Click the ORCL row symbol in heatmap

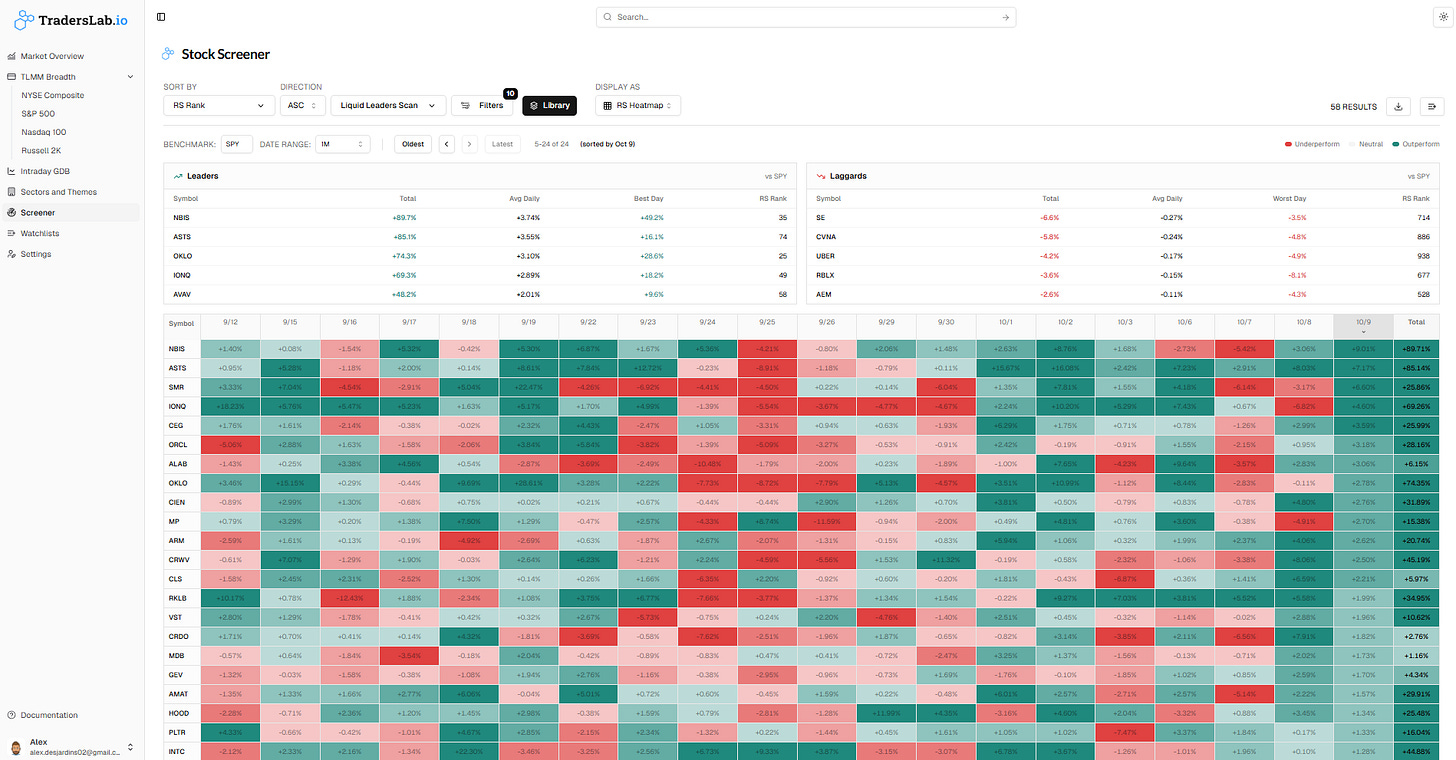179,444
